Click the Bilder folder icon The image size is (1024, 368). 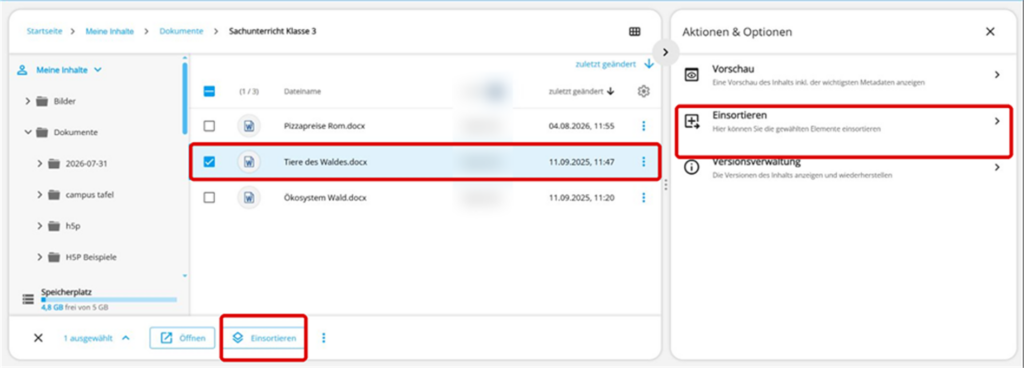(42, 101)
